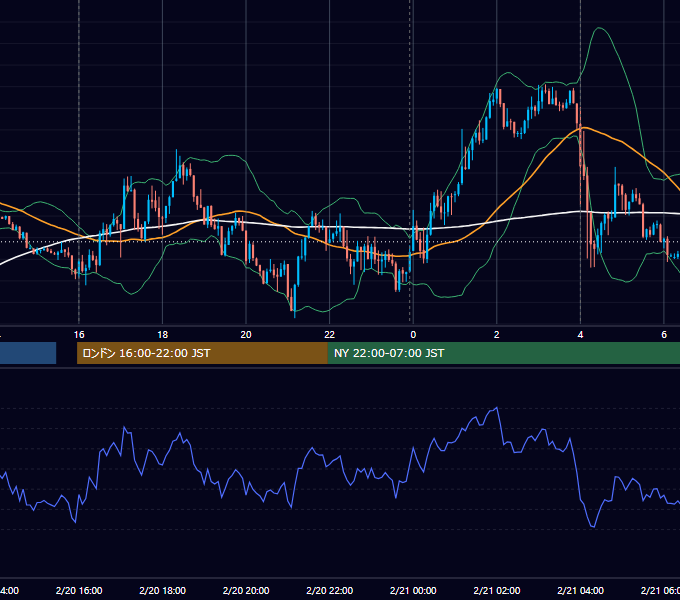The width and height of the screenshot is (680, 600).
Task: Click the 2/20 22:00 time label
Action: [330, 590]
